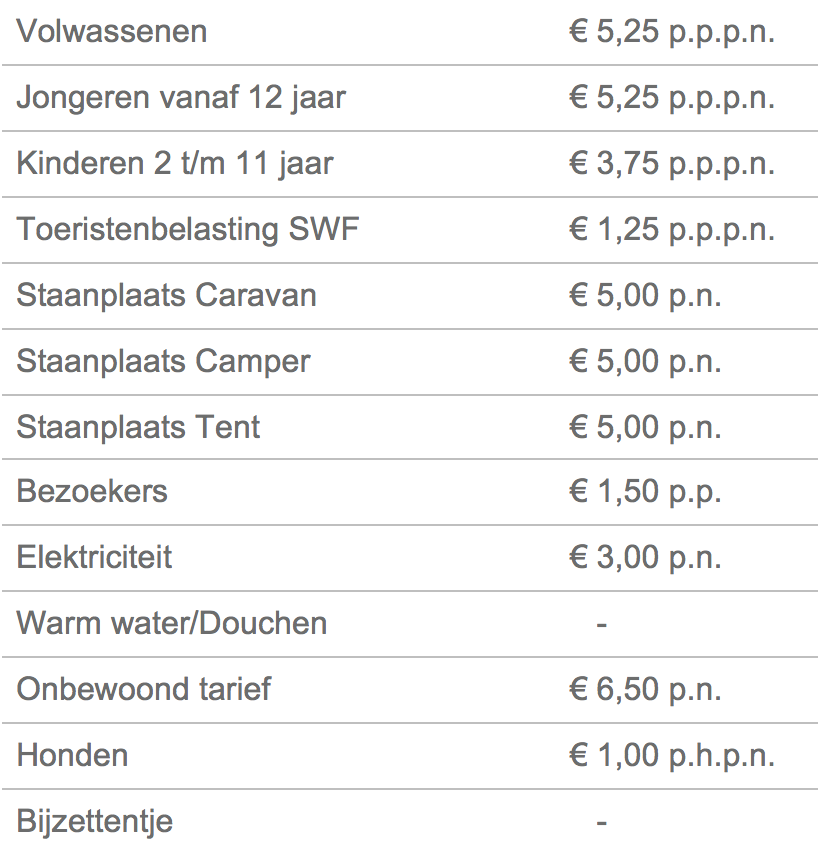Click Toeristenbelasting SWF label
The height and width of the screenshot is (860, 818).
pyautogui.click(x=188, y=229)
